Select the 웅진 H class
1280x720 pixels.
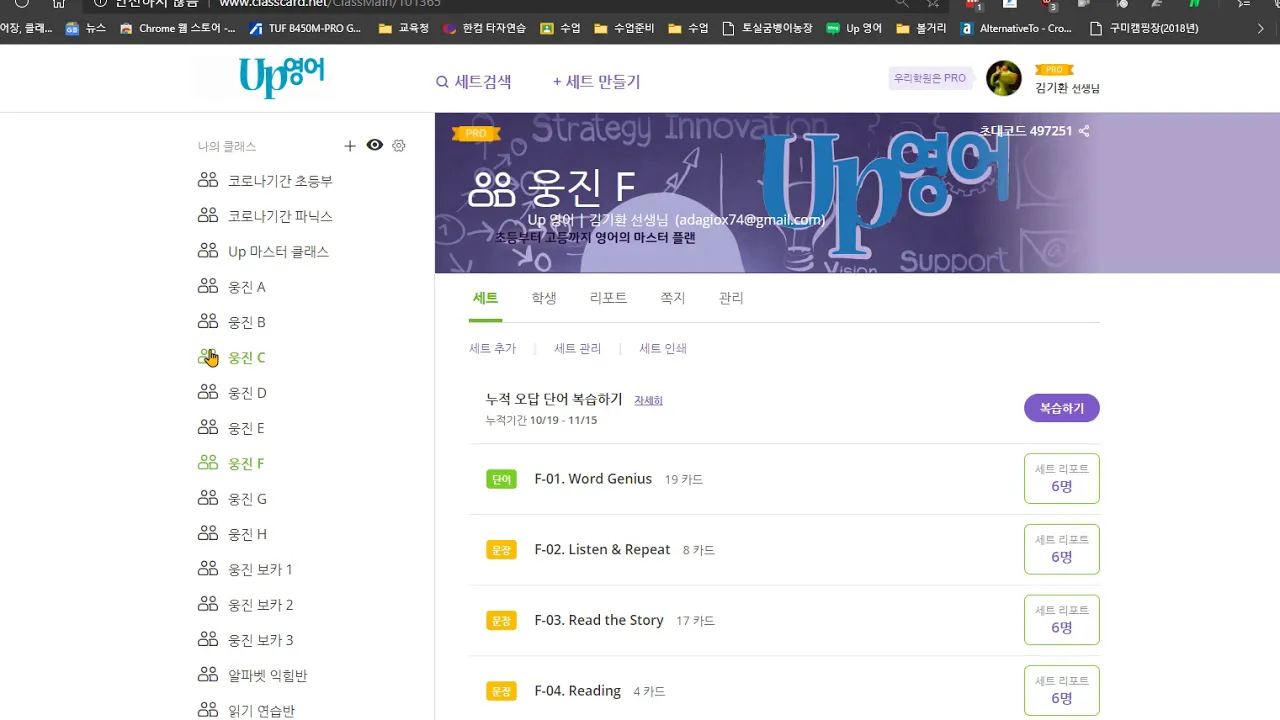pos(232,534)
